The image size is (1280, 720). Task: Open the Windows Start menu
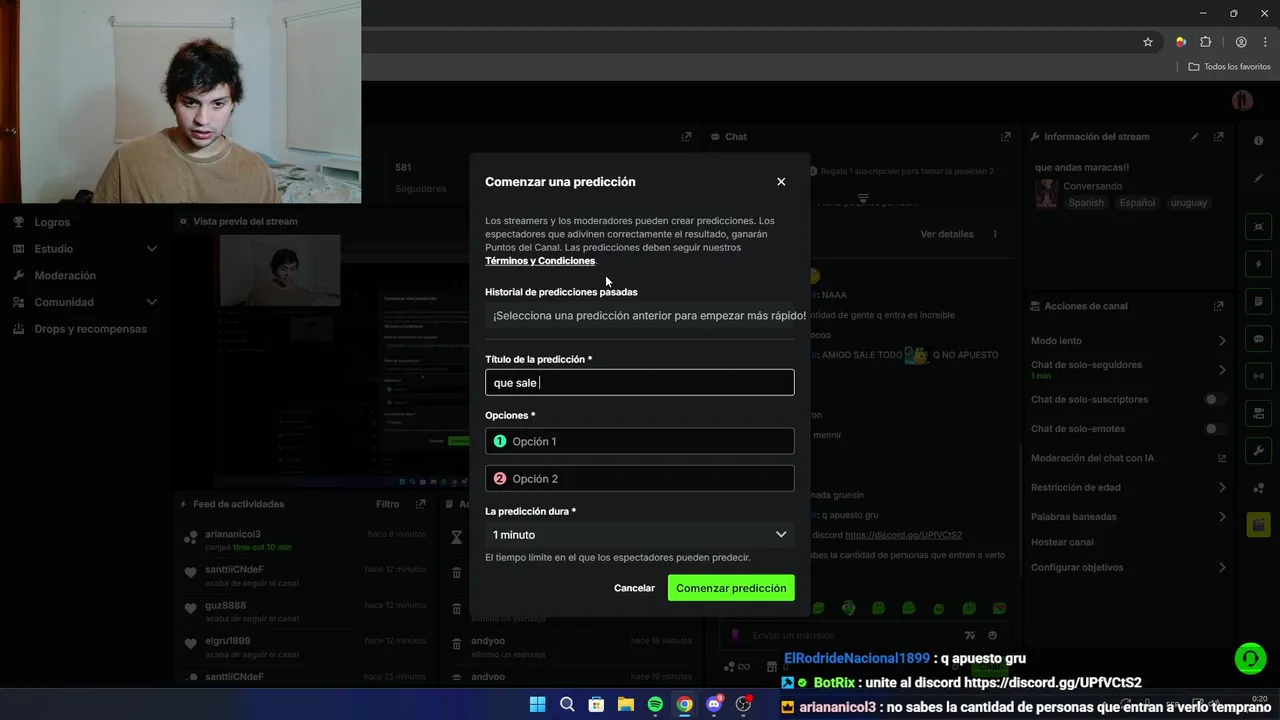[x=537, y=704]
